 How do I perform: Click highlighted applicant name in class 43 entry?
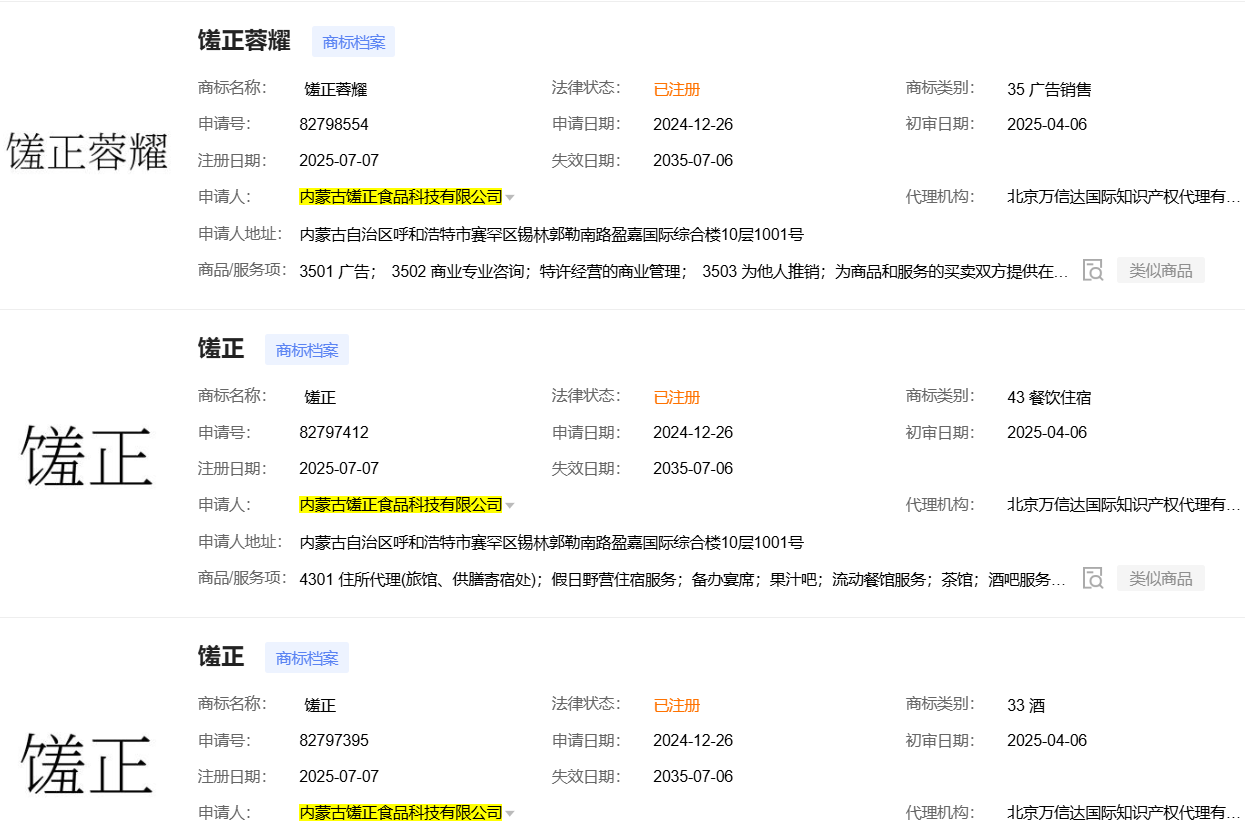pyautogui.click(x=400, y=505)
